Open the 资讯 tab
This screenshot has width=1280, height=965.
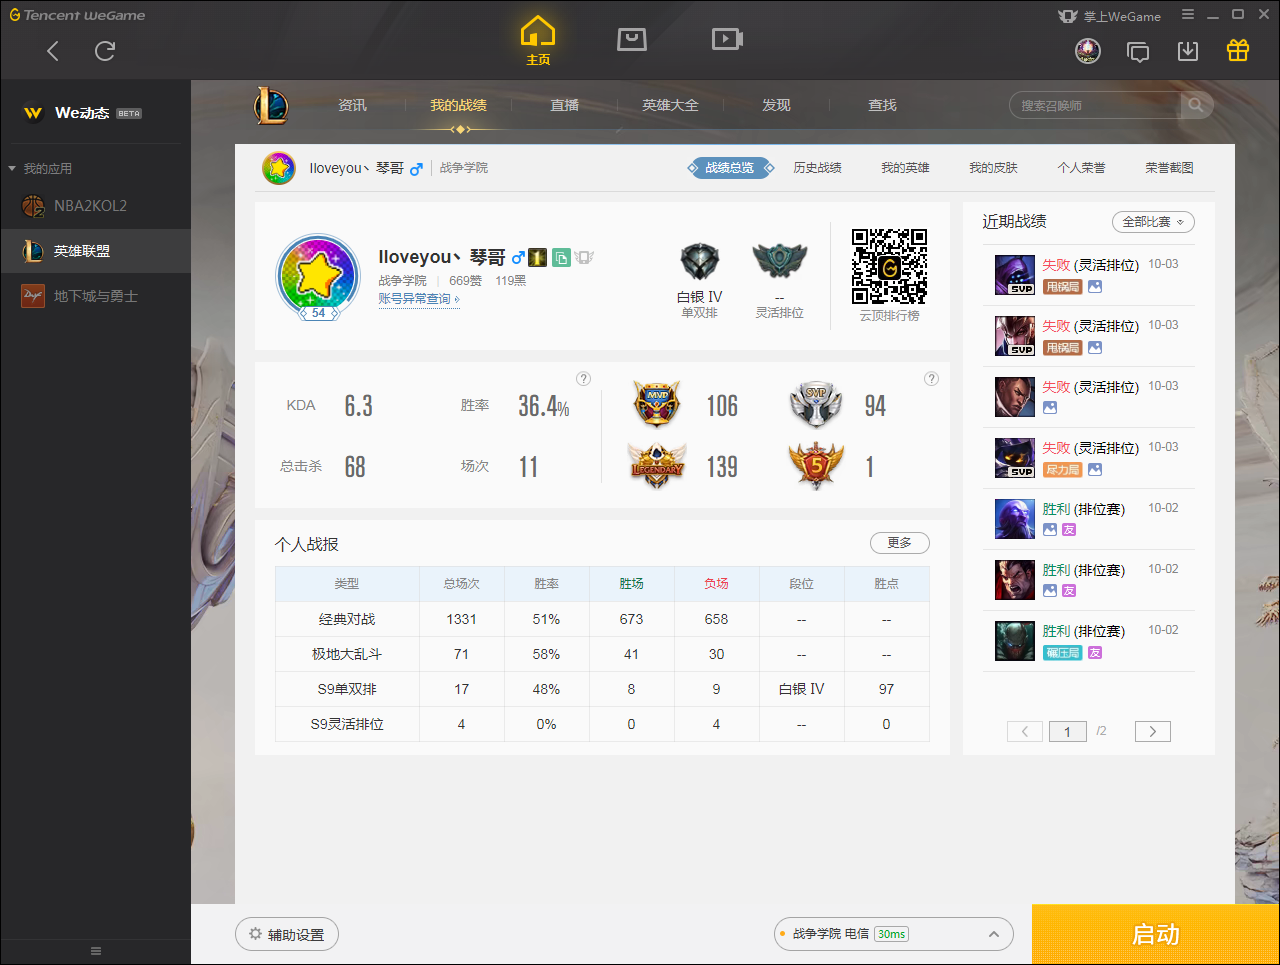click(x=352, y=105)
